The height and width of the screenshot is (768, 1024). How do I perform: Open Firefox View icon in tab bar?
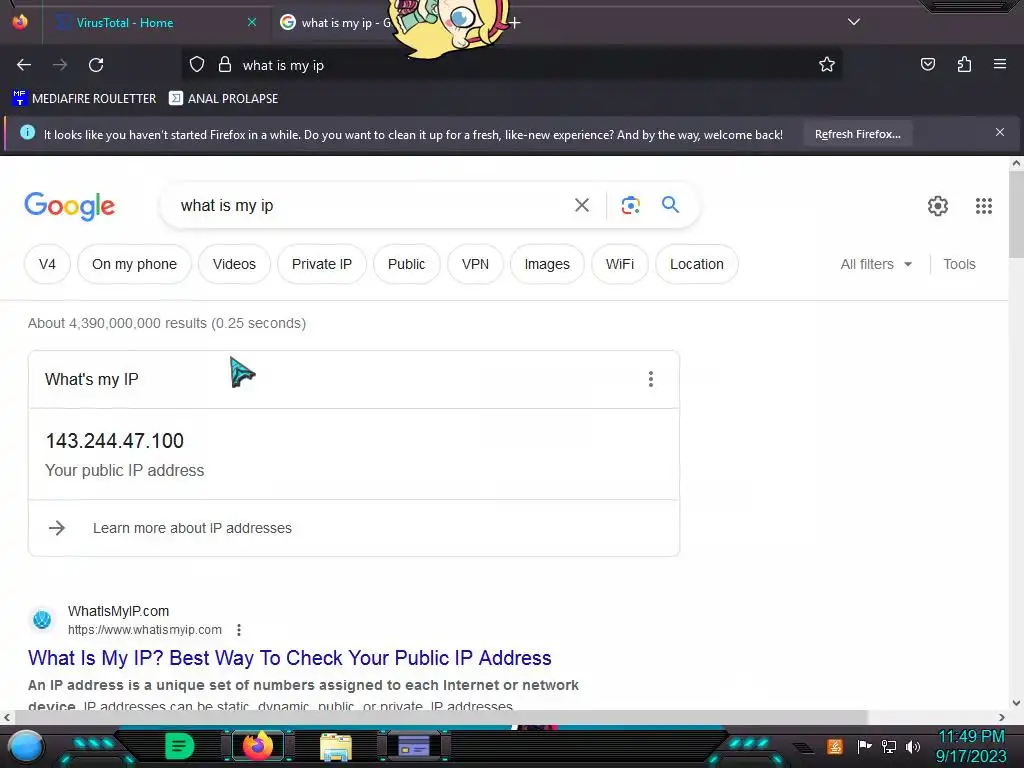click(20, 22)
